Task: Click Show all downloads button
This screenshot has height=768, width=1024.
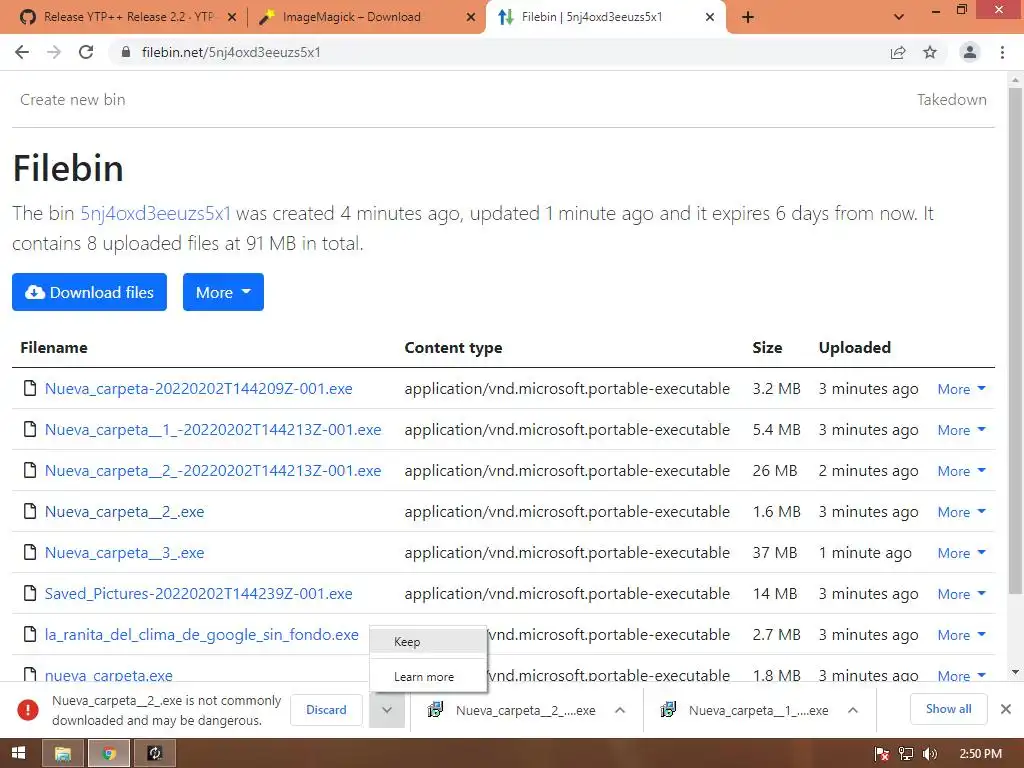Action: (x=948, y=709)
